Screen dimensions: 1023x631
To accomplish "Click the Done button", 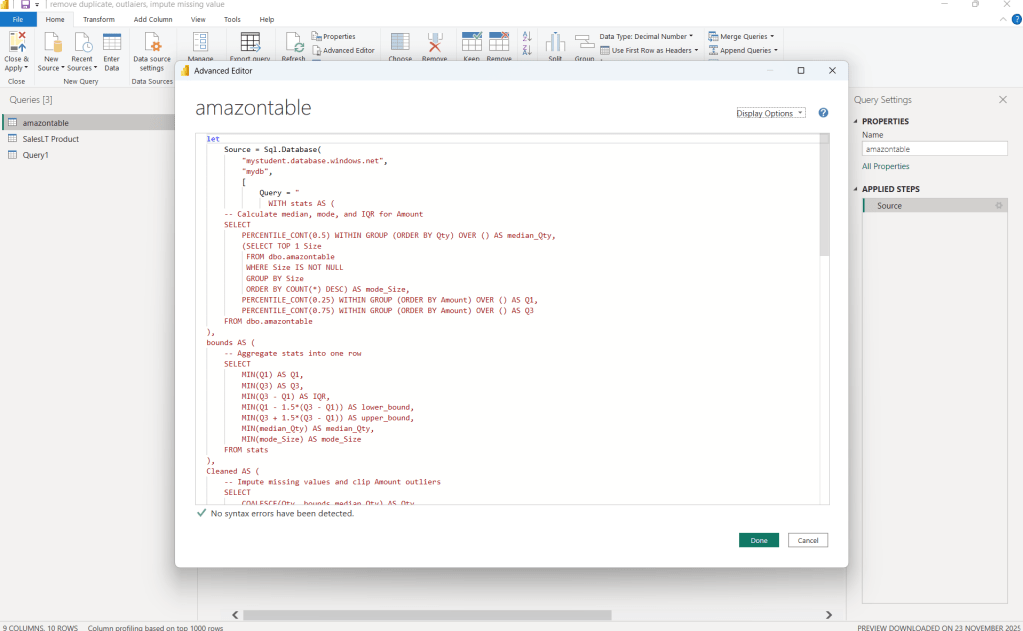I will (759, 540).
